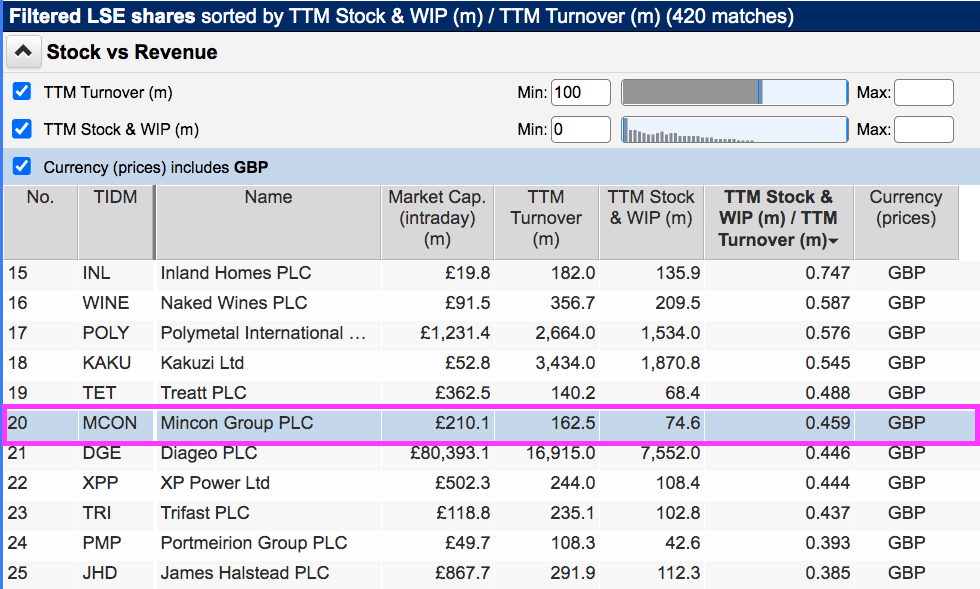
Task: Uncheck the TTM Turnover (m) filter
Action: (22, 92)
